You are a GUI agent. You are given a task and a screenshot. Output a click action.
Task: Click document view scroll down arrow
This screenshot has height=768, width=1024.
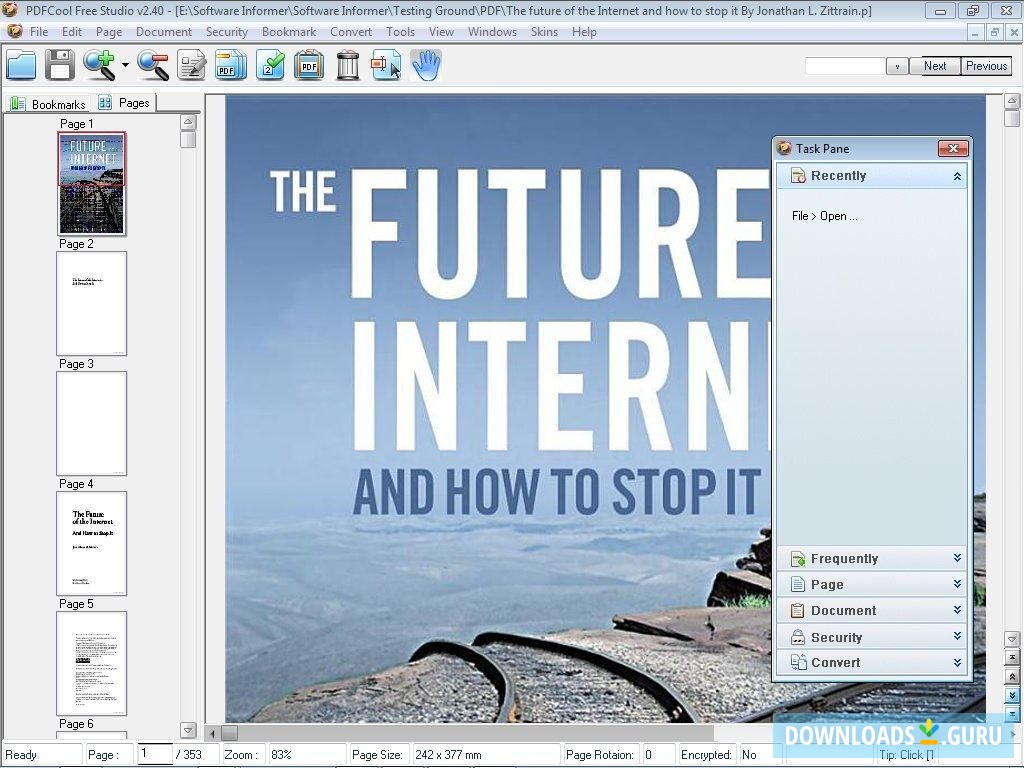click(1012, 638)
